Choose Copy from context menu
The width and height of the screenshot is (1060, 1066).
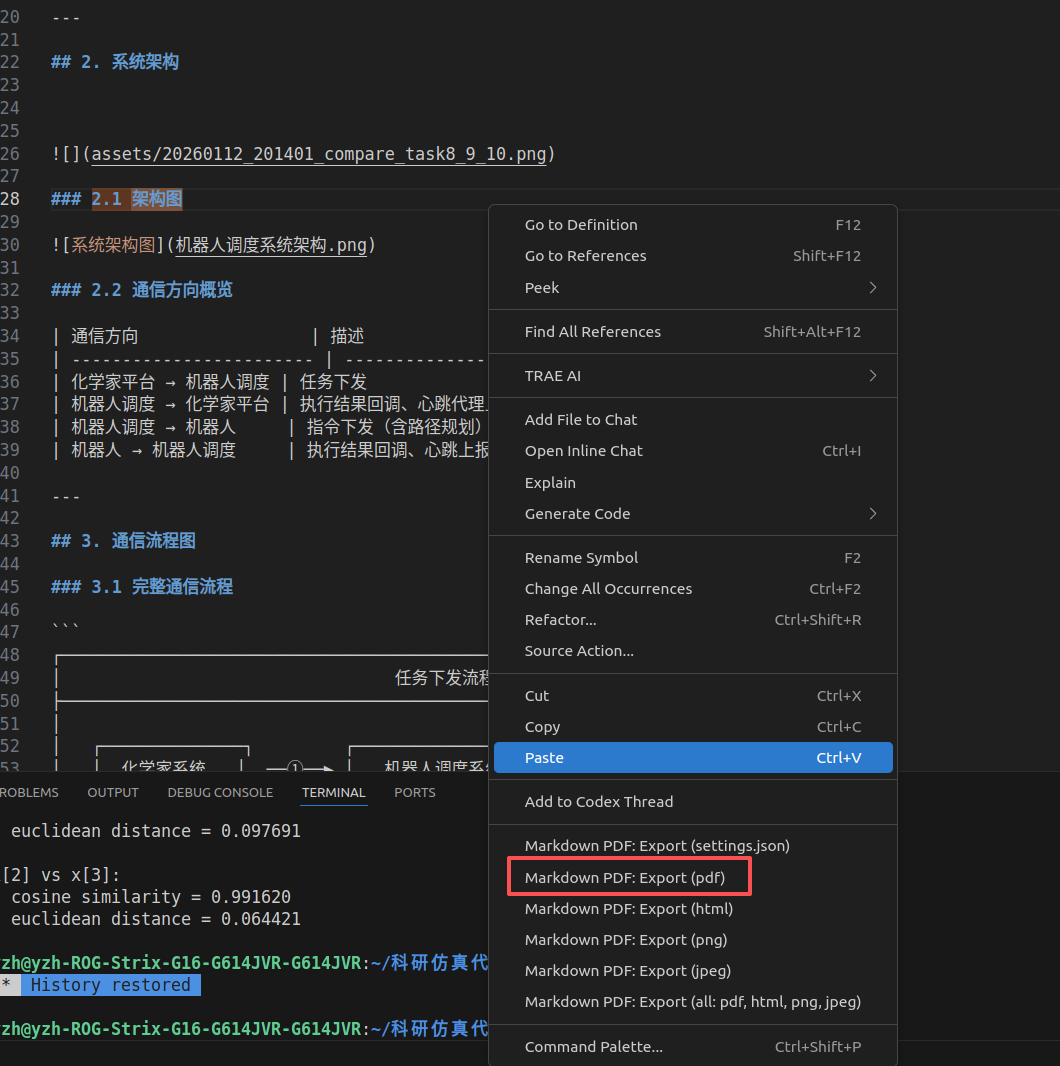coord(693,727)
